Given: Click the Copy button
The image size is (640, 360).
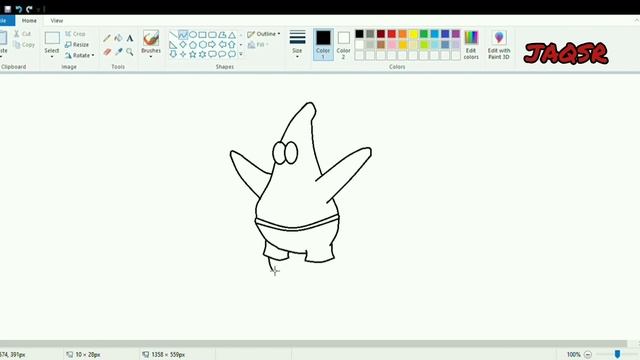Looking at the screenshot, I should coord(24,44).
